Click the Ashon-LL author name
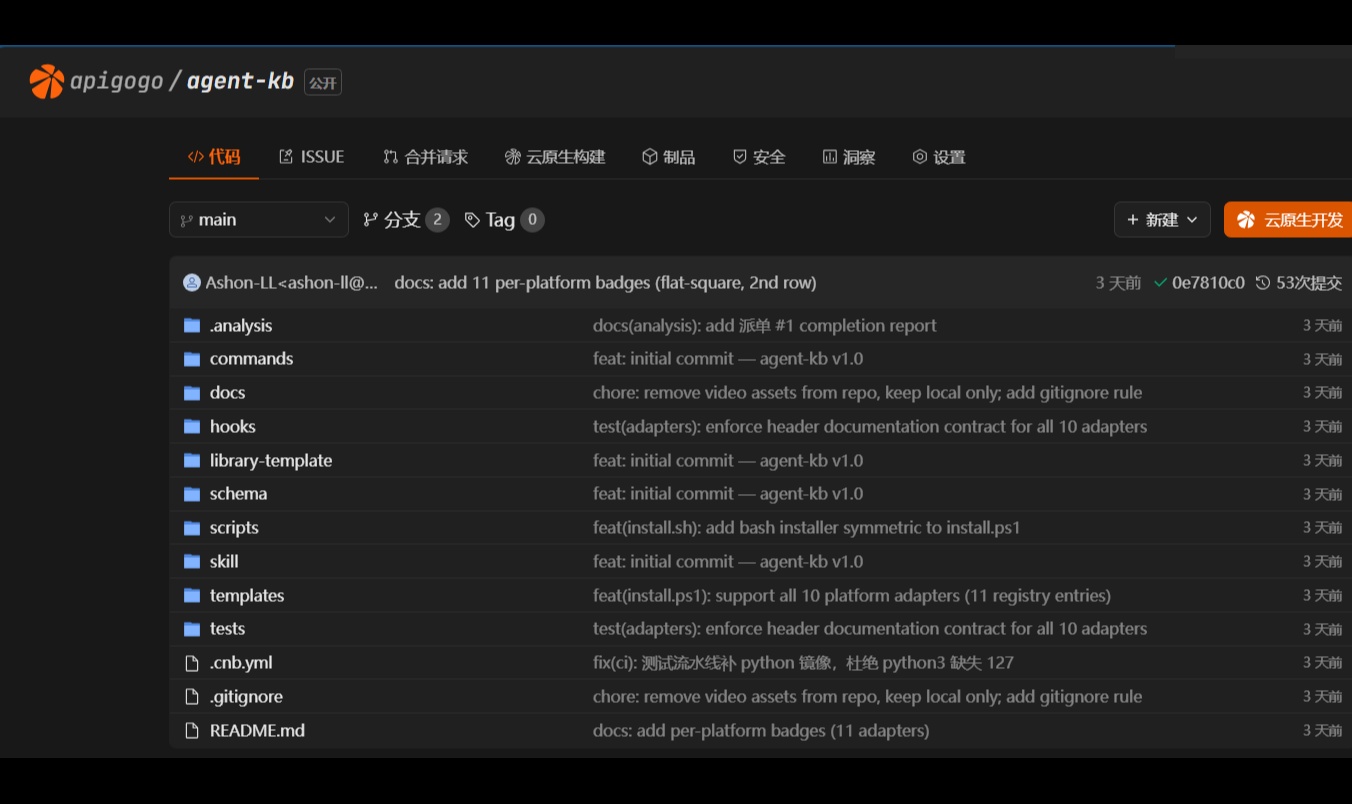Screen dimensions: 1352x804 tap(292, 283)
